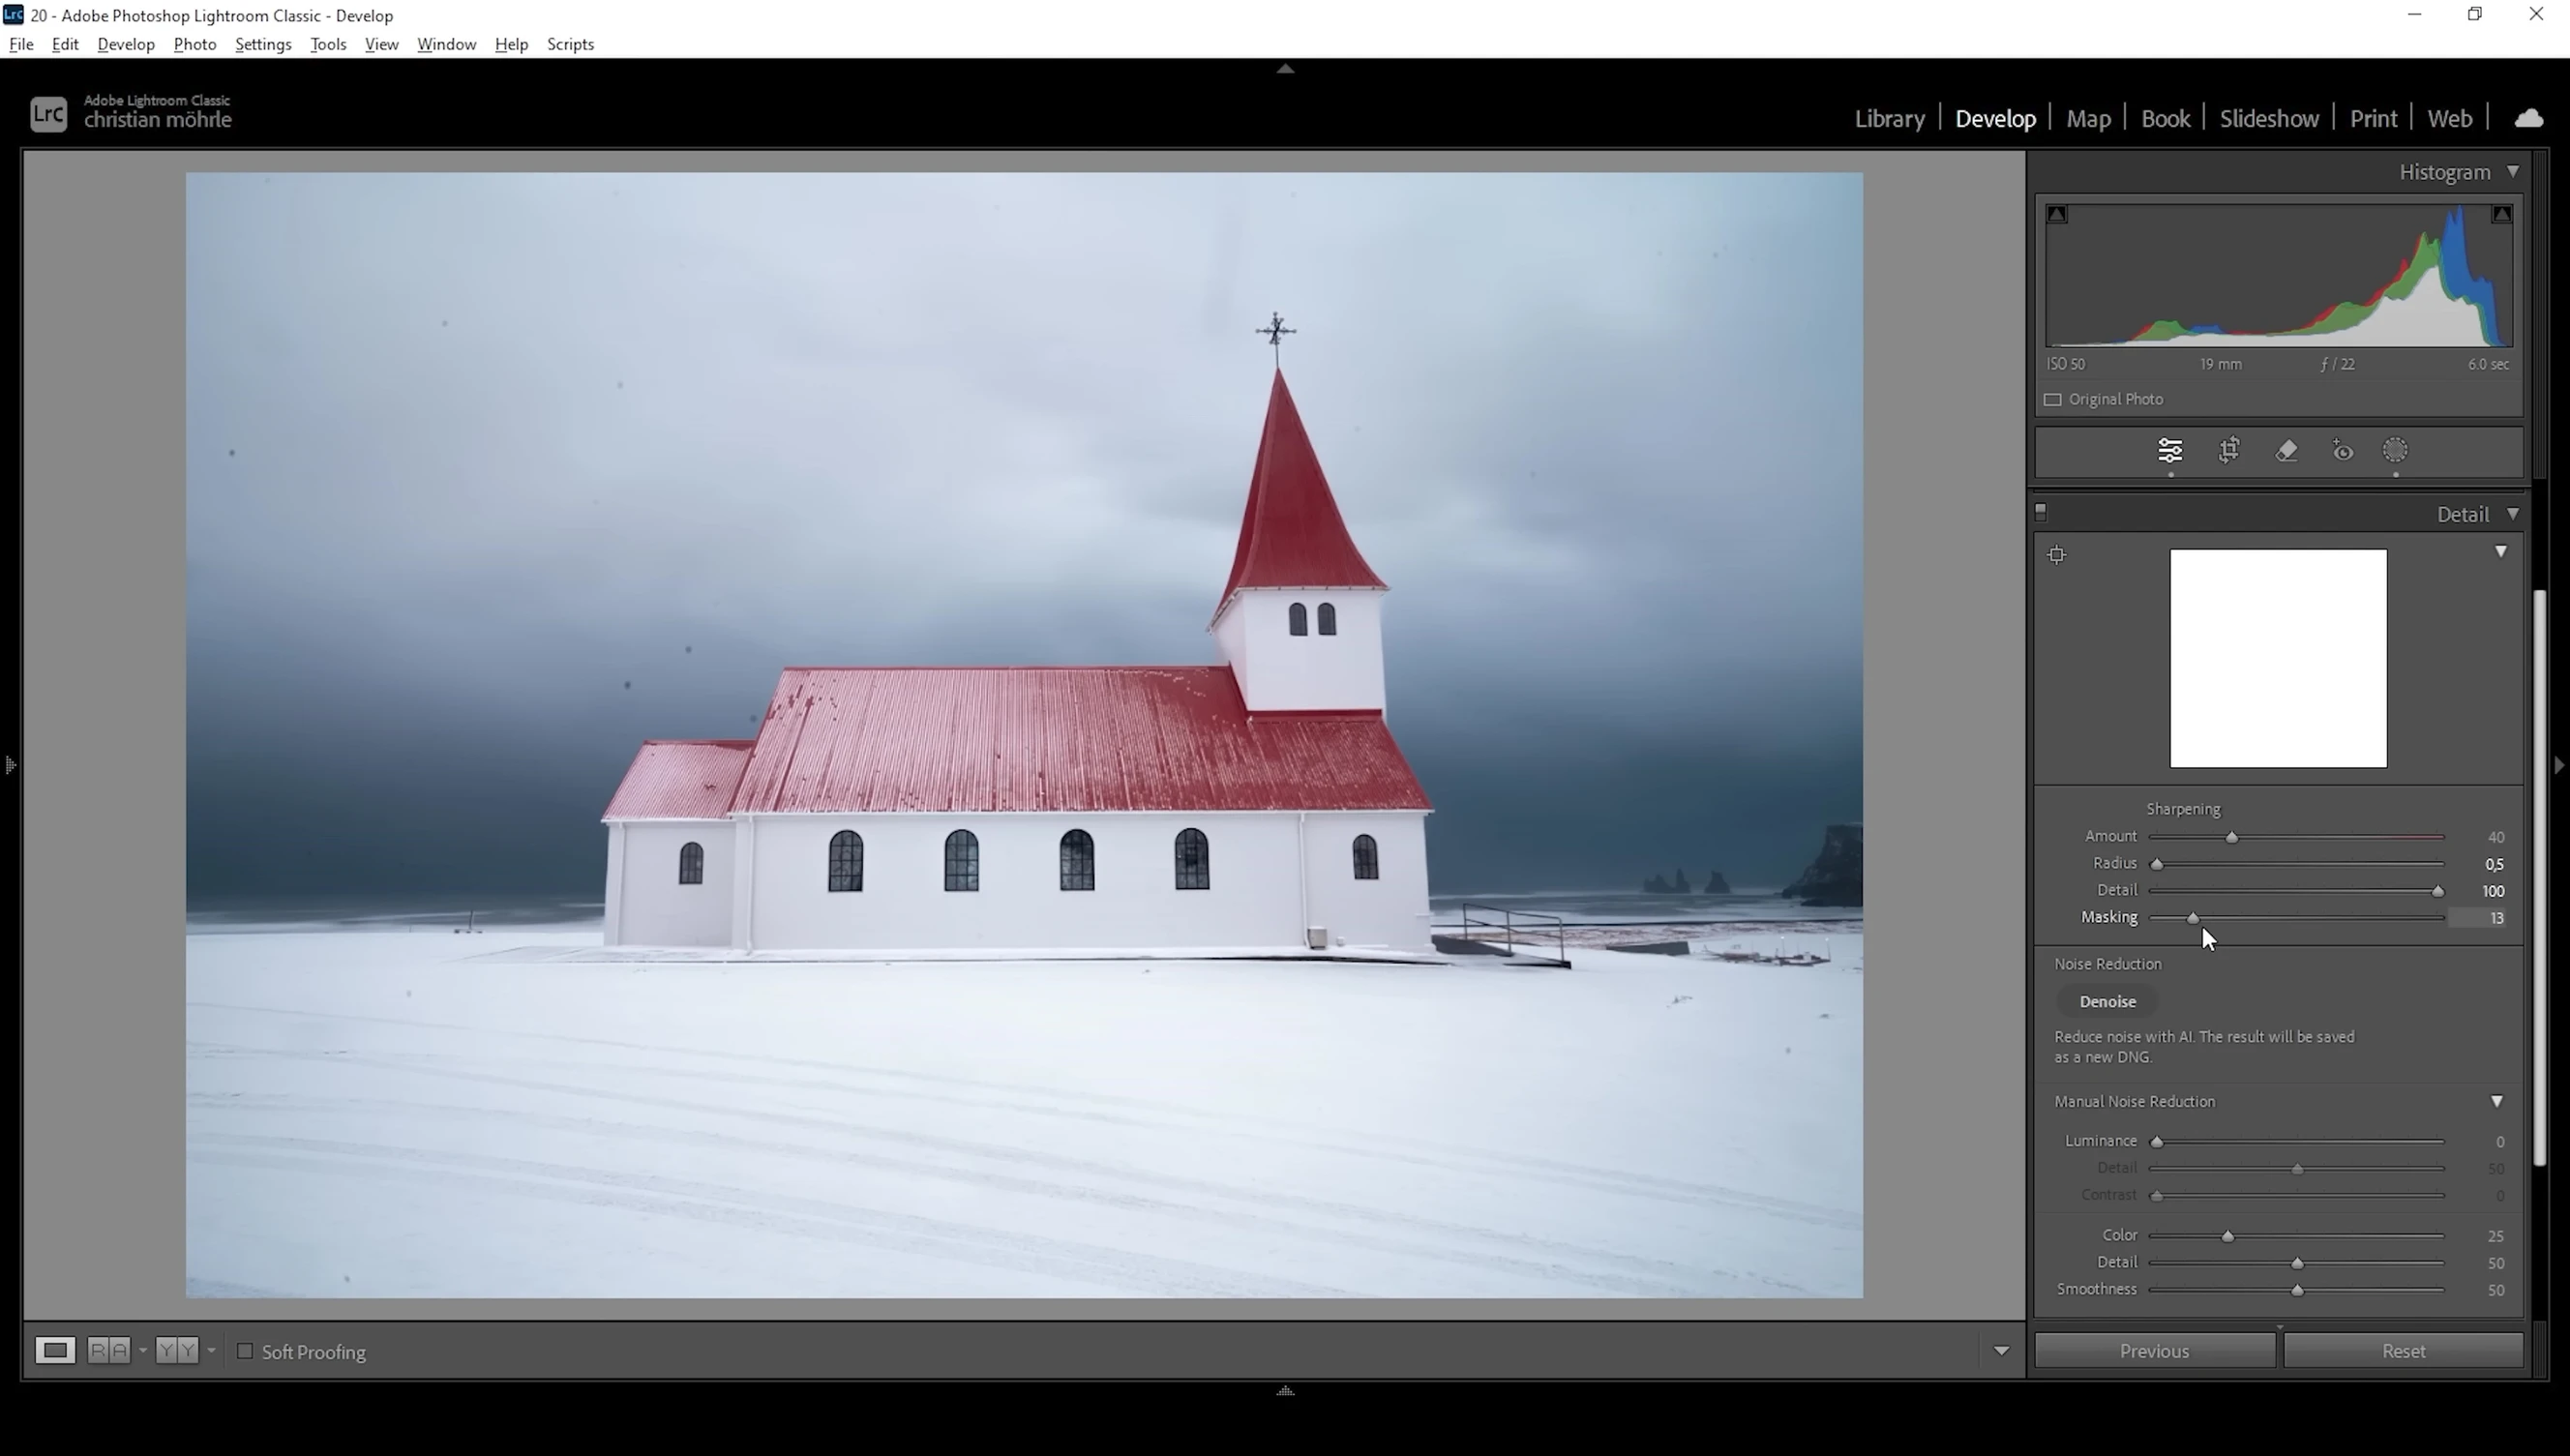Select the Crop overlay tool
This screenshot has width=2570, height=1456.
click(x=2229, y=451)
